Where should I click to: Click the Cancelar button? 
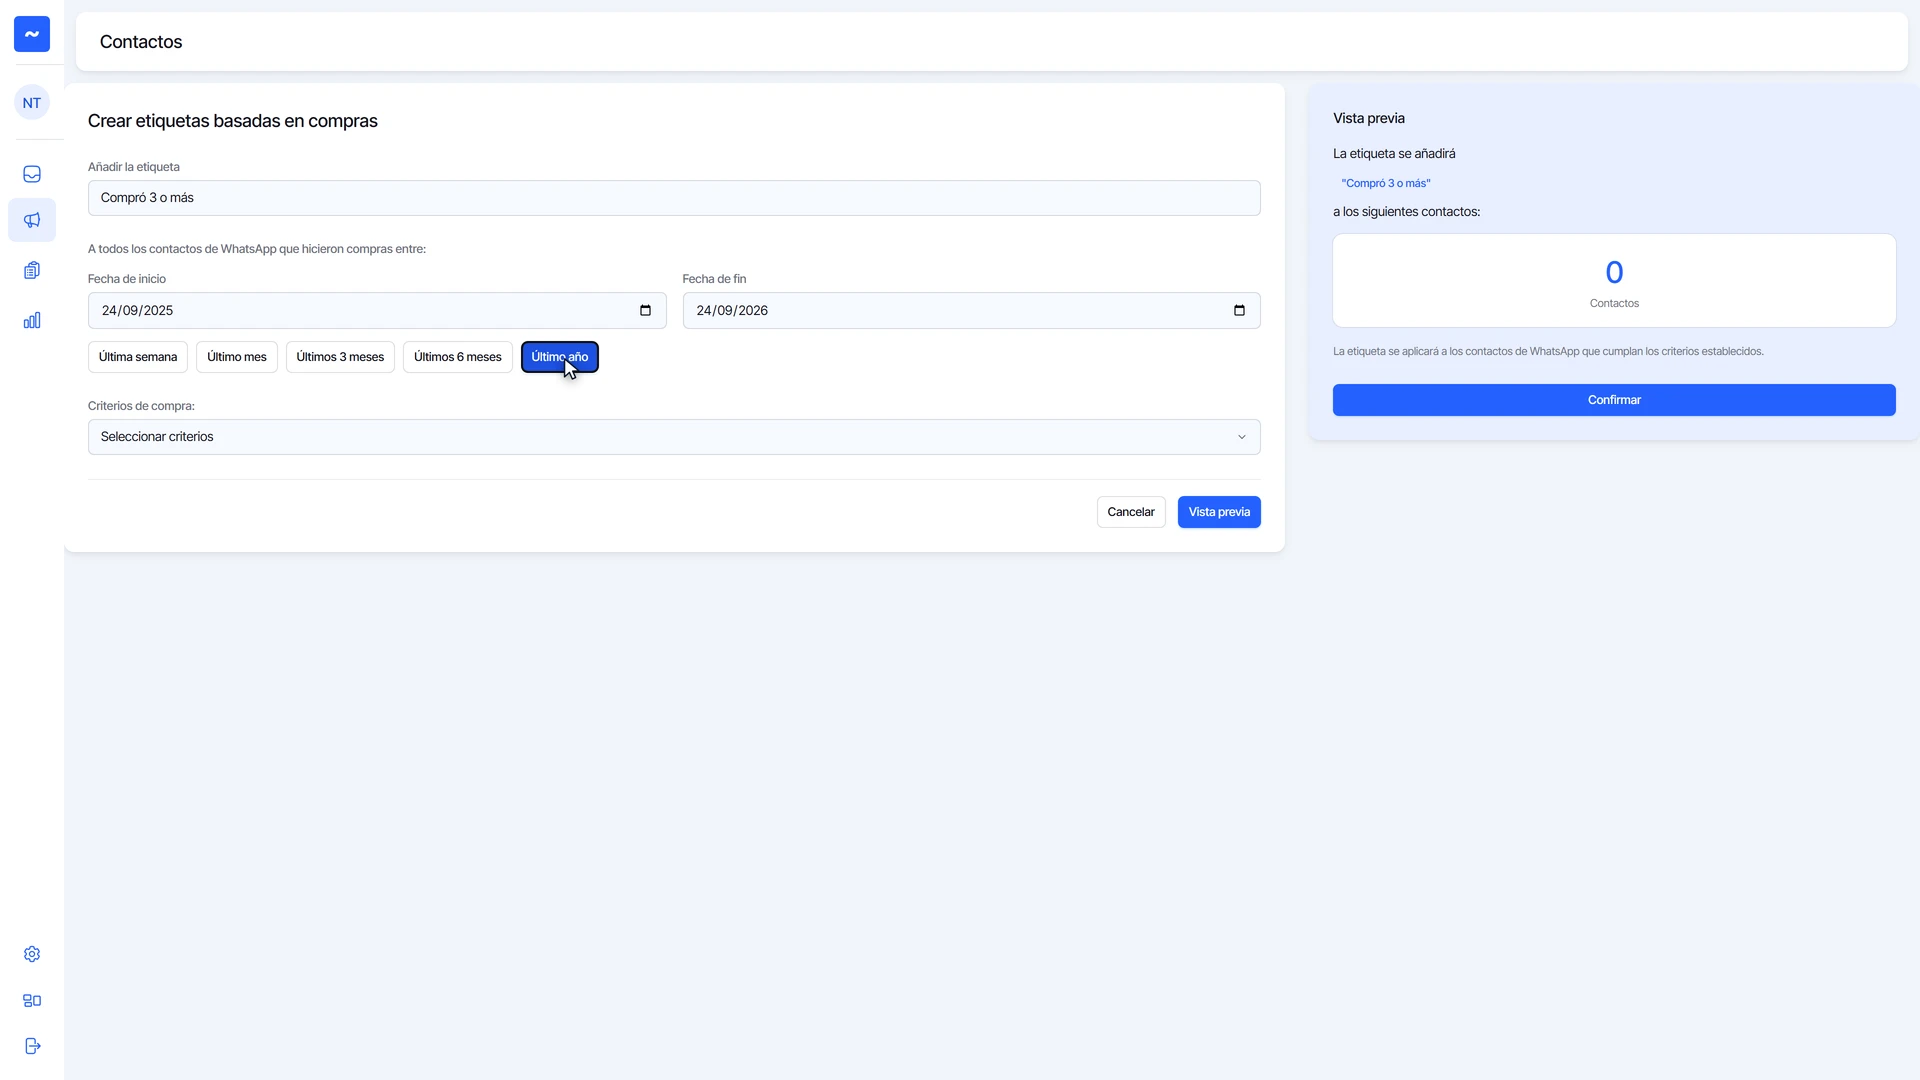click(1131, 512)
